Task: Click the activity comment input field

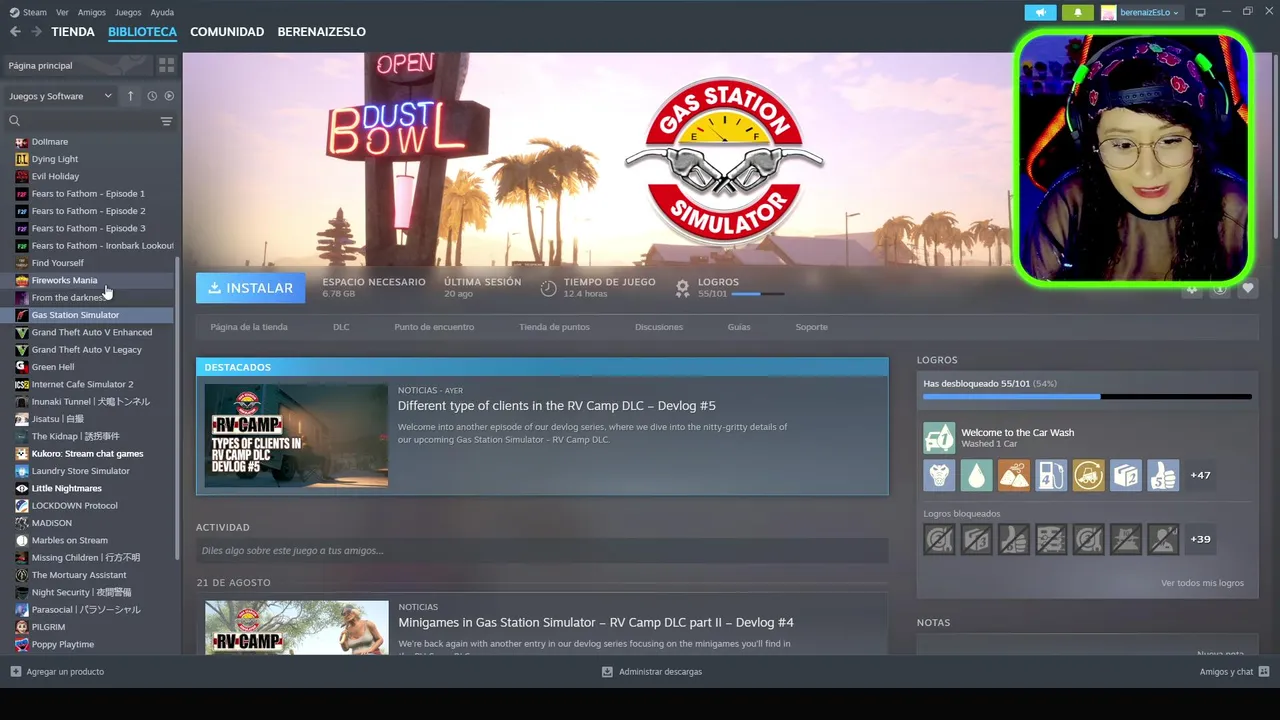Action: 542,551
